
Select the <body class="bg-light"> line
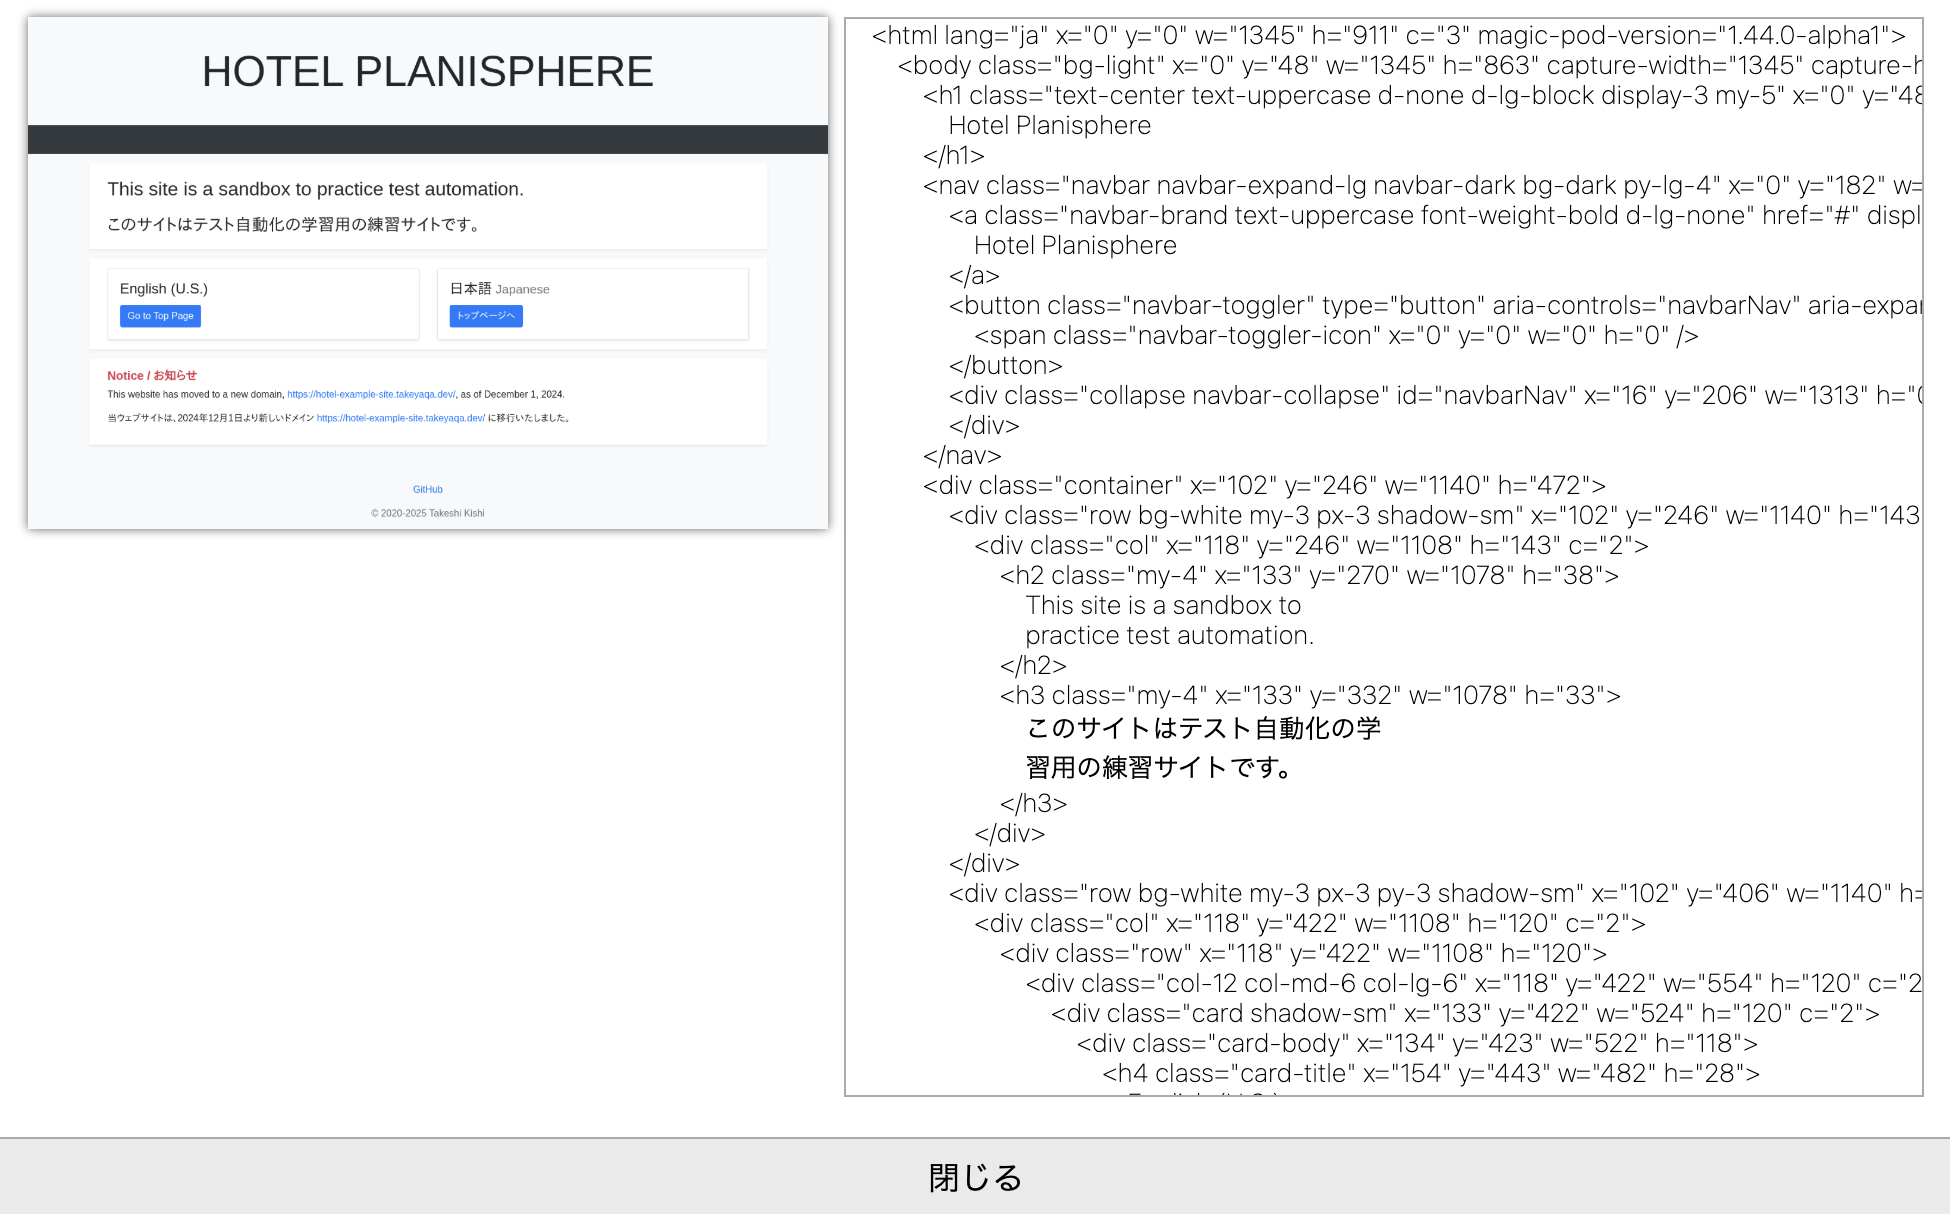click(x=1409, y=66)
